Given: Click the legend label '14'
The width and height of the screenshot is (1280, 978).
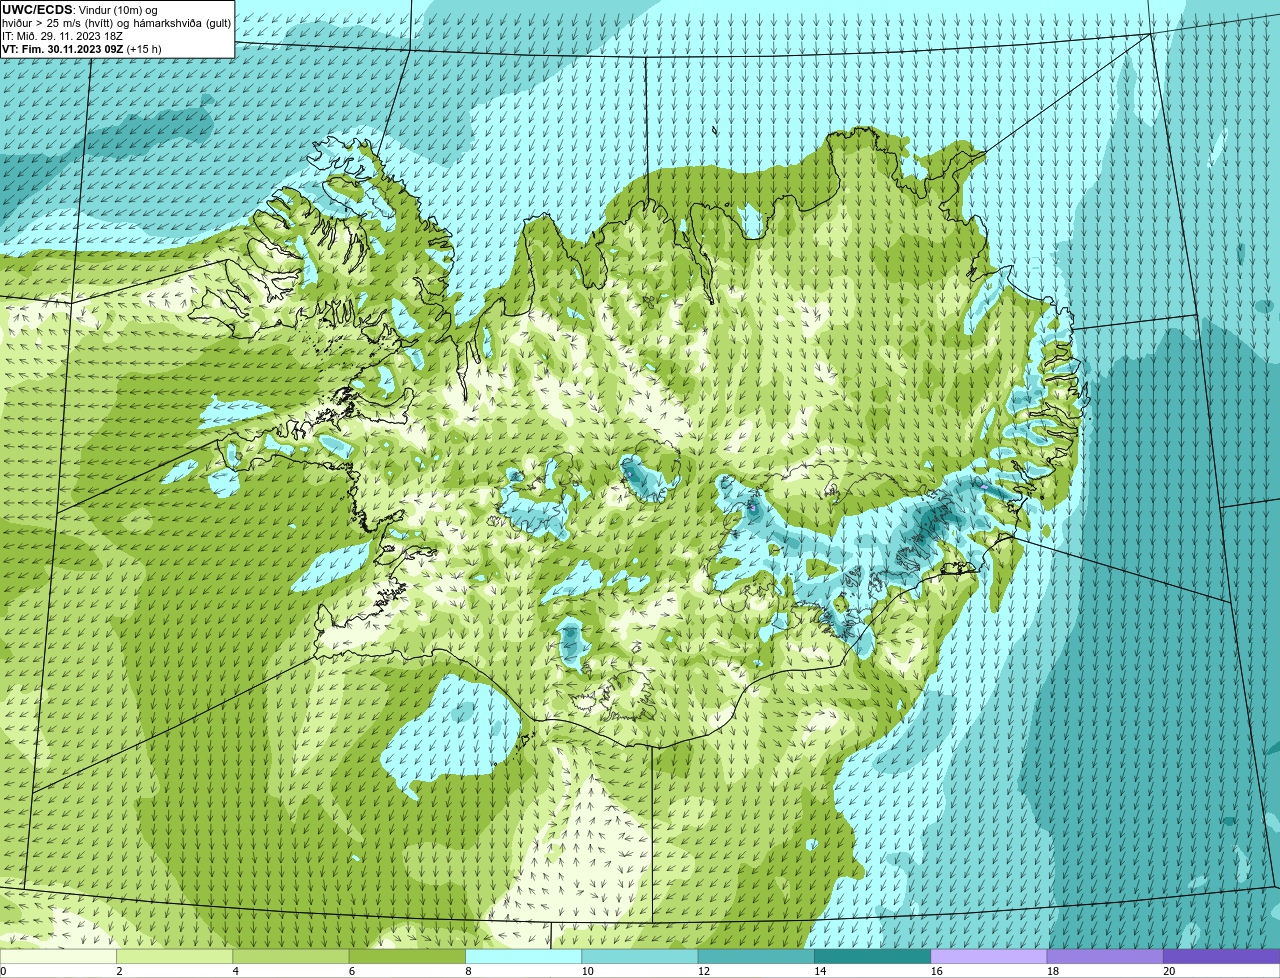Looking at the screenshot, I should [x=820, y=971].
